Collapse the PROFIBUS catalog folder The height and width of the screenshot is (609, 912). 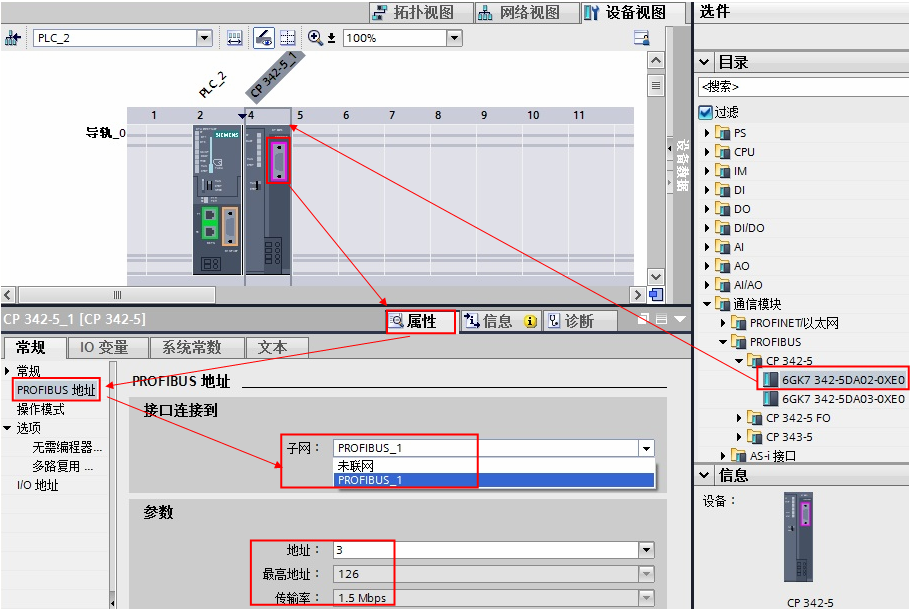(x=722, y=342)
